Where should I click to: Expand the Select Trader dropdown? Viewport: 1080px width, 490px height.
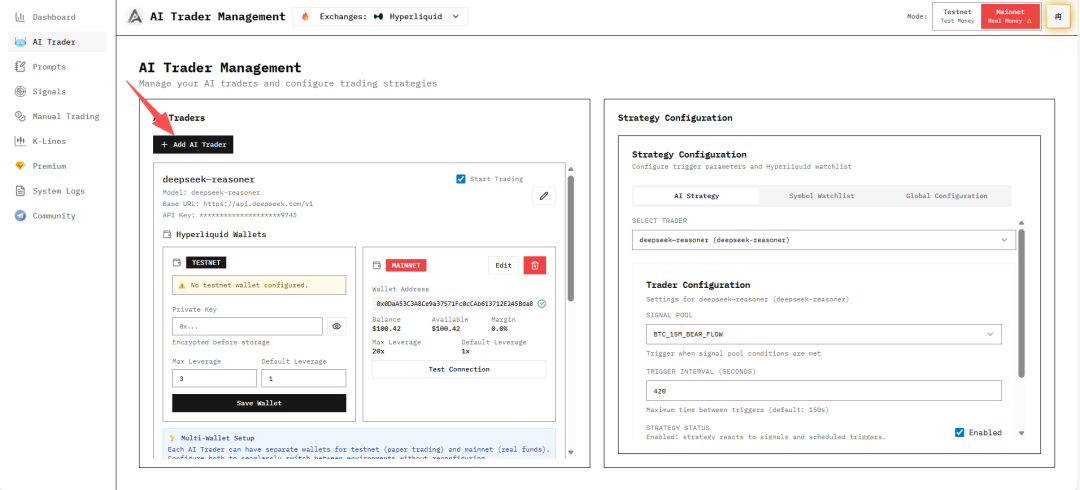tap(823, 240)
